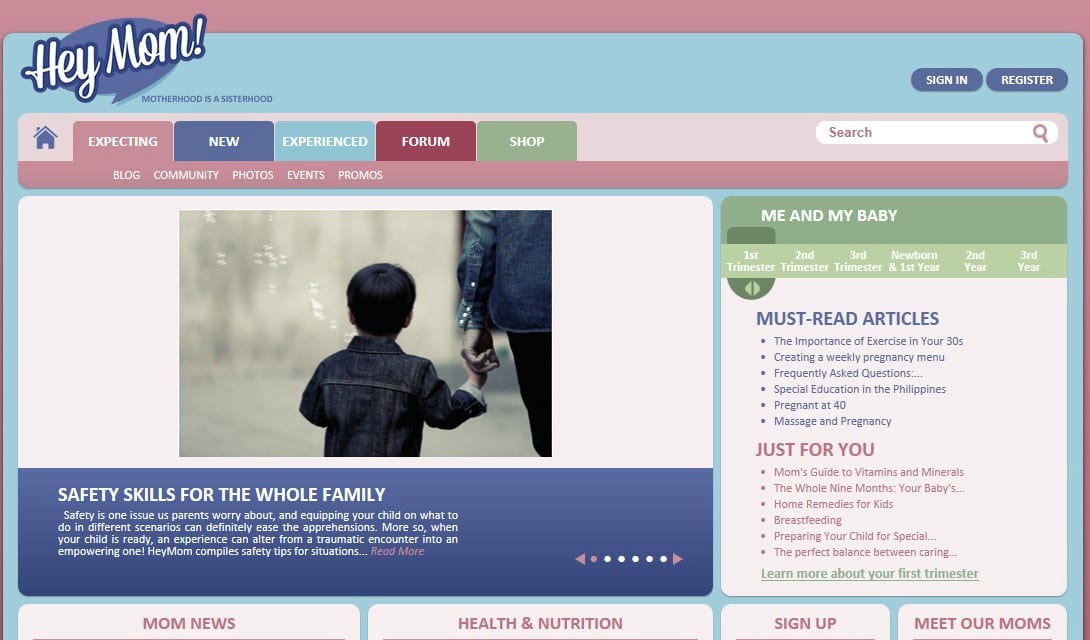The image size is (1090, 640).
Task: Open 'Mom's Guide to Vitamins and Minerals'
Action: click(869, 472)
